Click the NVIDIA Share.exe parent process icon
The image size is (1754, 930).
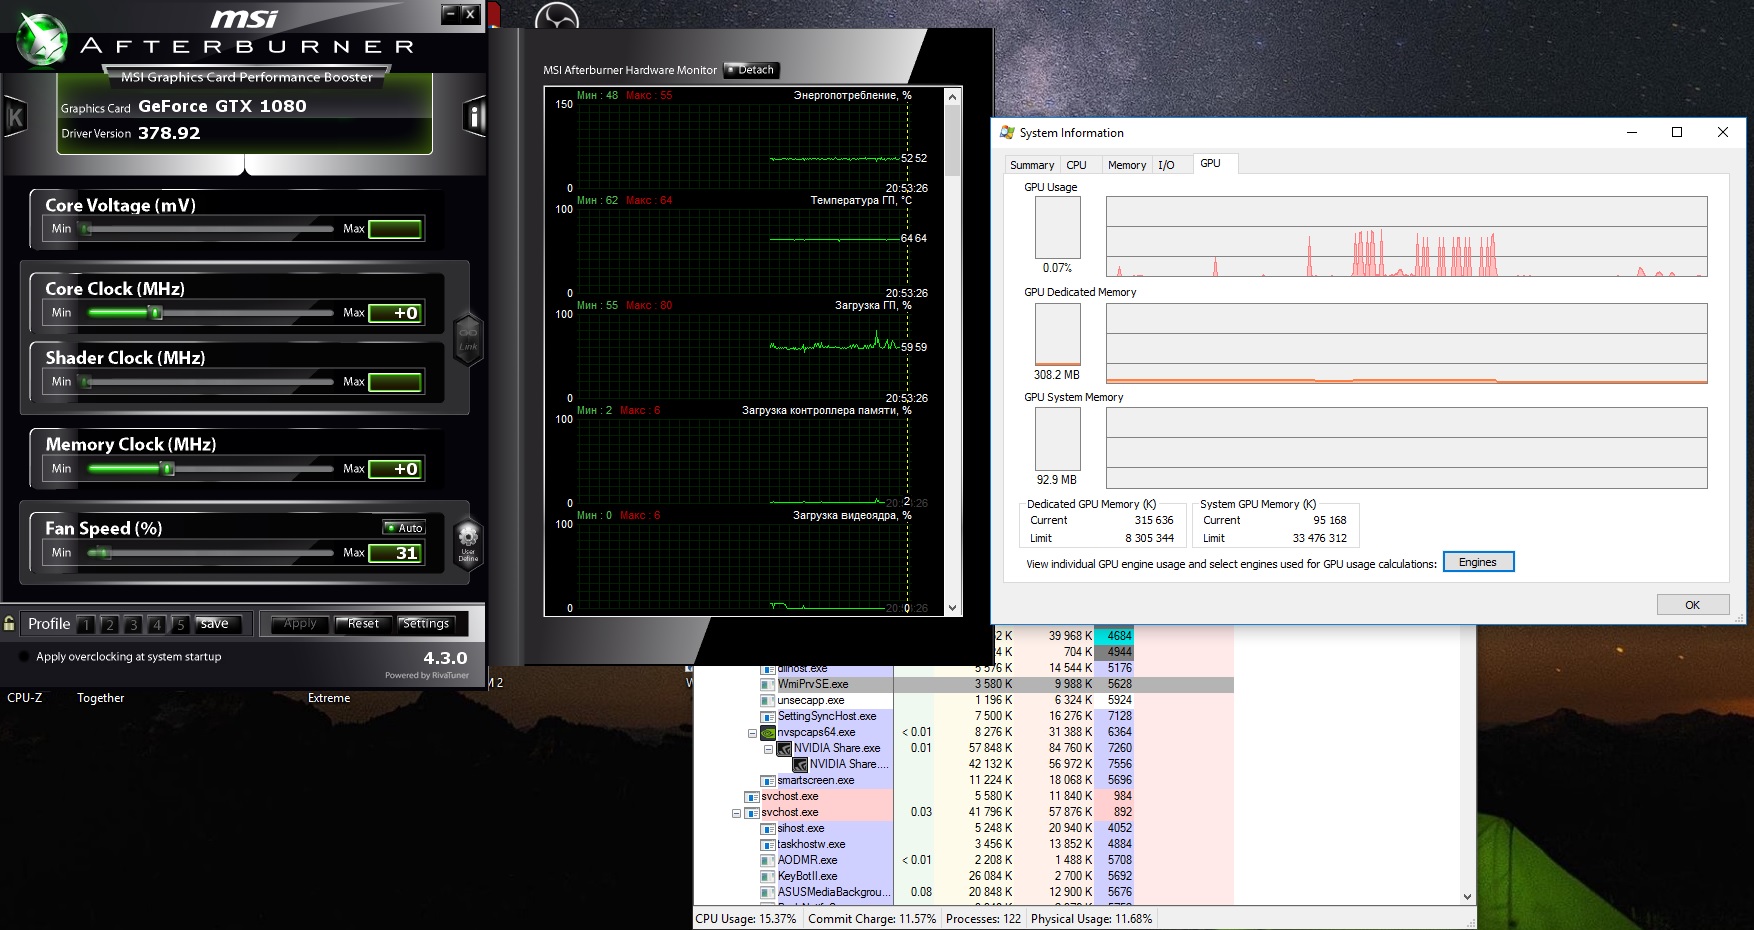[784, 748]
